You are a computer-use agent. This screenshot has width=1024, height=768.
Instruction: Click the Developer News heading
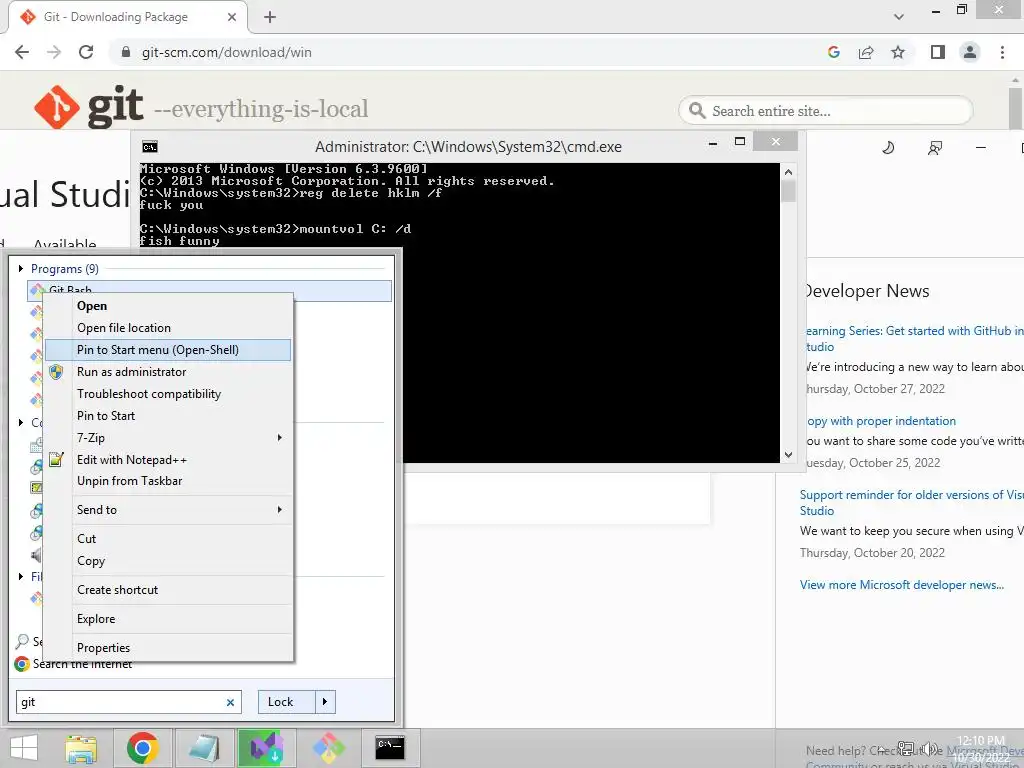pyautogui.click(x=867, y=291)
